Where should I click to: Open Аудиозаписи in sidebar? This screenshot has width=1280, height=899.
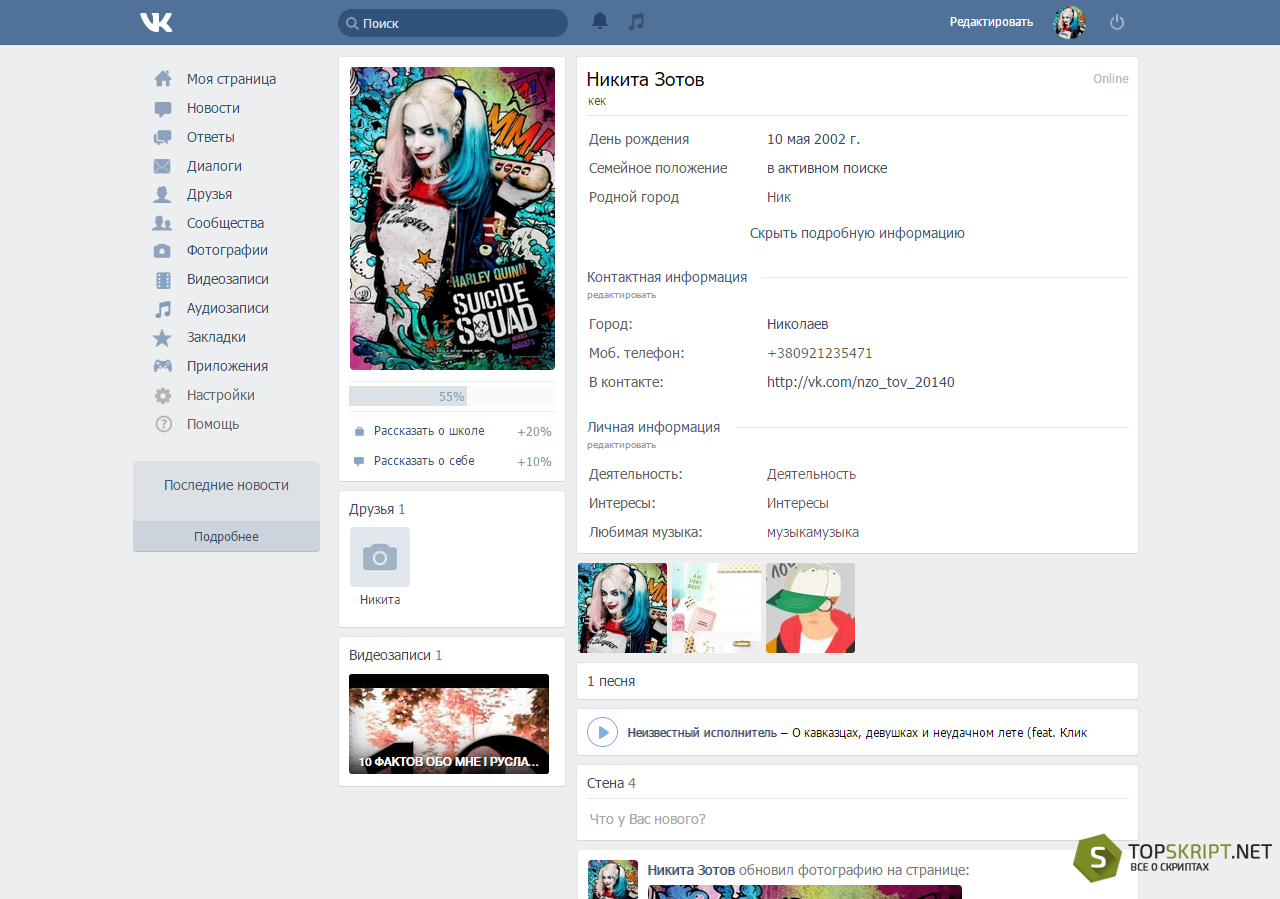coord(227,308)
